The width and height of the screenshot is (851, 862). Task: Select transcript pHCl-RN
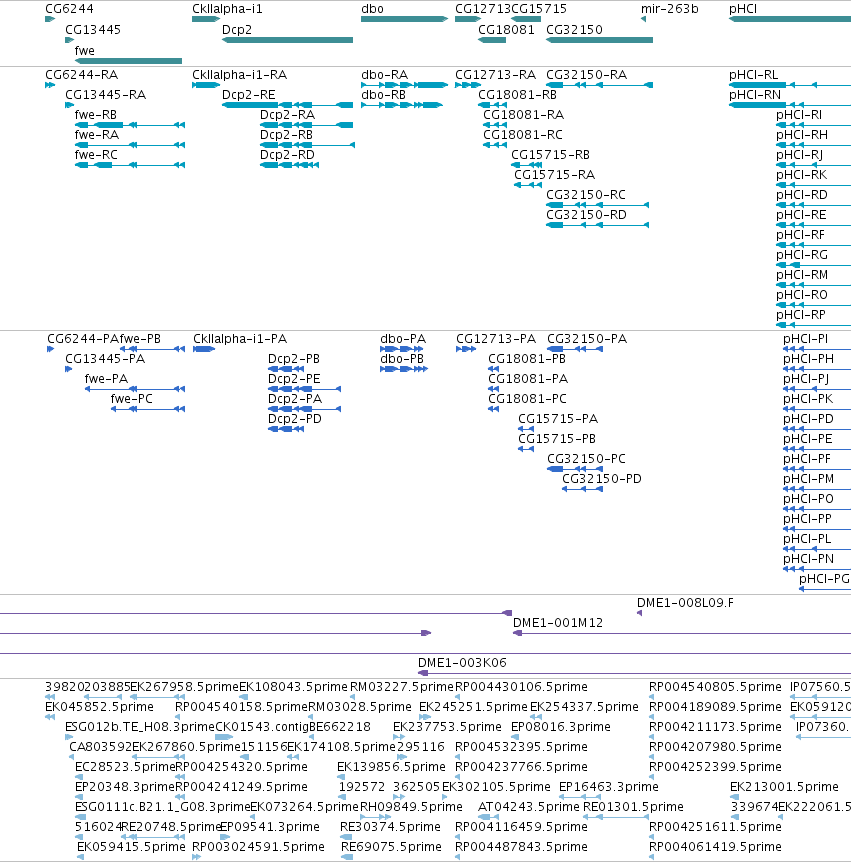pyautogui.click(x=755, y=95)
